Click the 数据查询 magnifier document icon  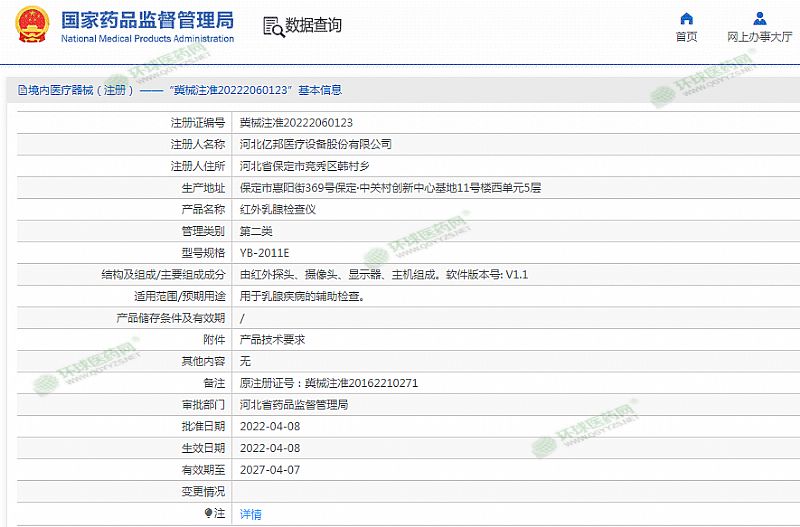[272, 26]
